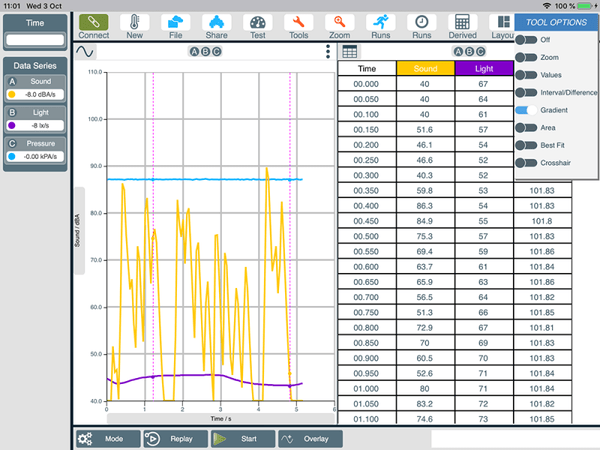600x450 pixels.
Task: Open the New thermometer icon
Action: point(135,21)
